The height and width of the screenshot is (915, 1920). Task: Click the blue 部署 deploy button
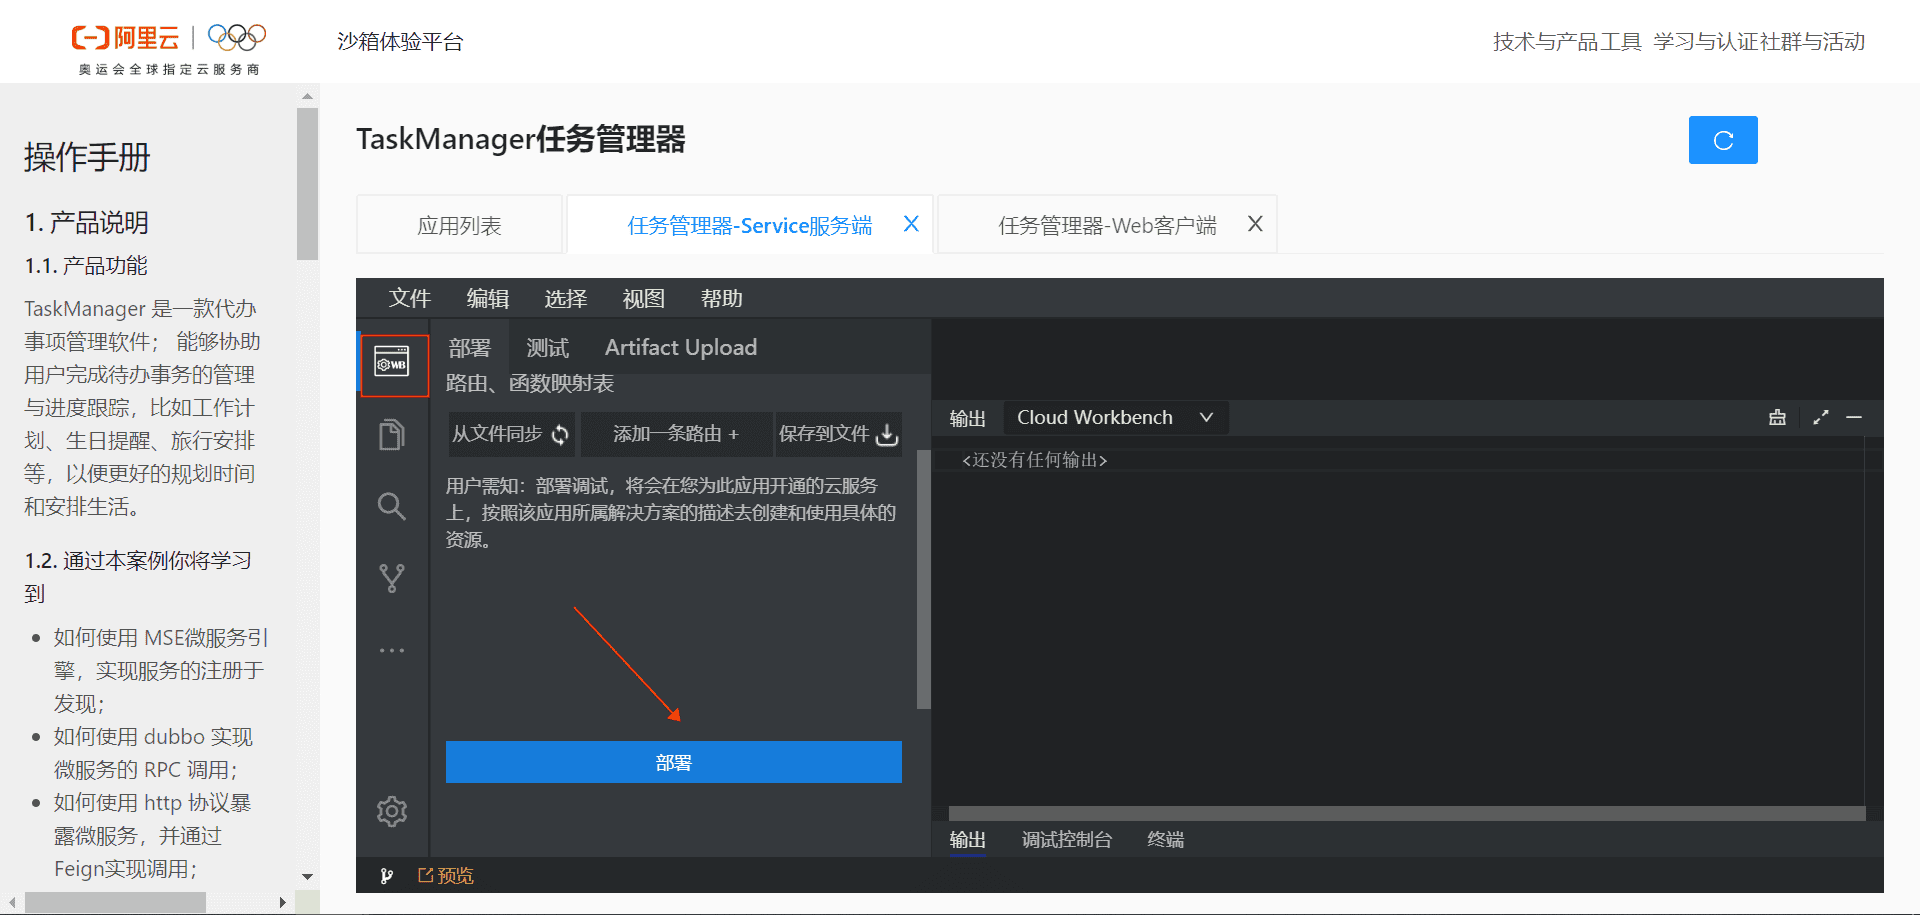(672, 762)
